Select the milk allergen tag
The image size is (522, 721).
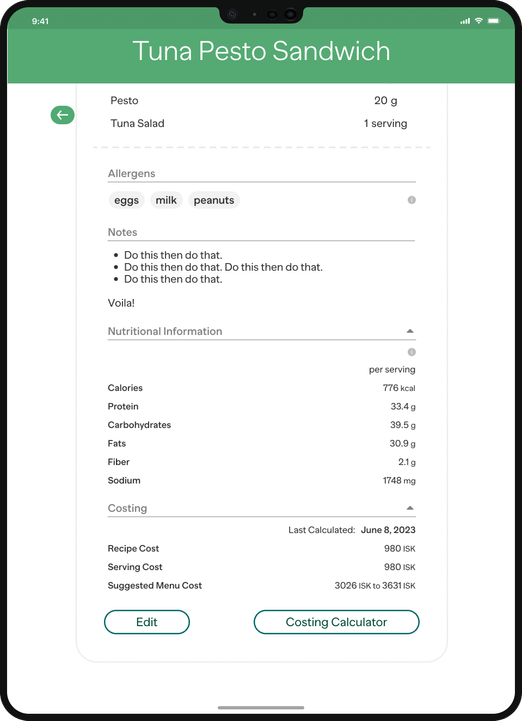pyautogui.click(x=166, y=200)
